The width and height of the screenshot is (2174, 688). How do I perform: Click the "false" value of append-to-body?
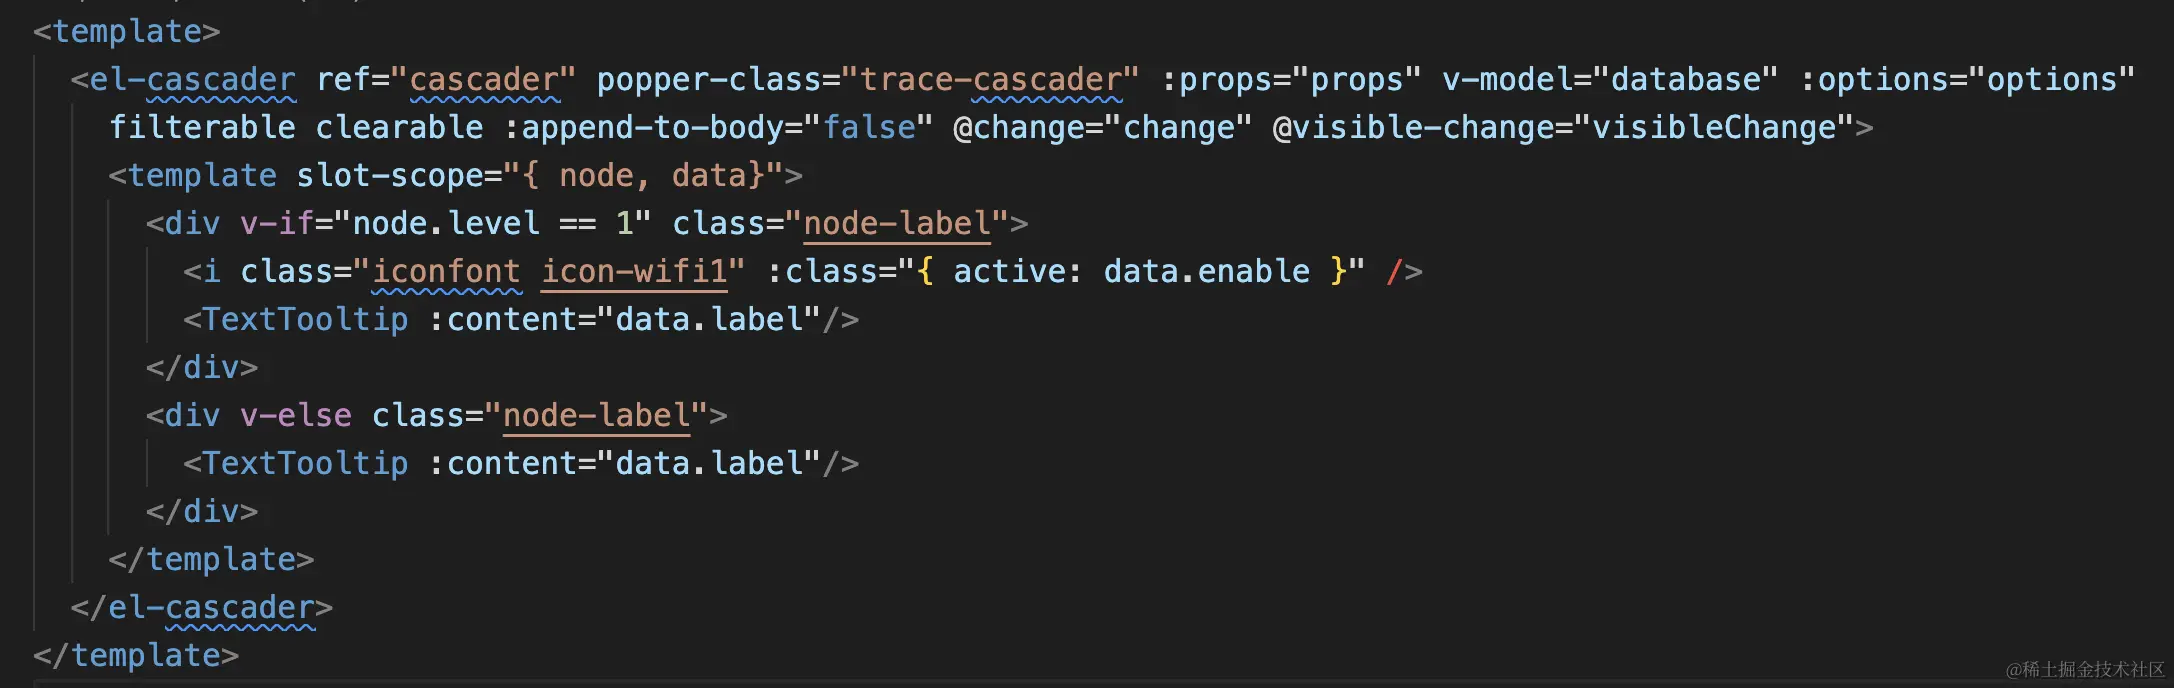tap(869, 128)
